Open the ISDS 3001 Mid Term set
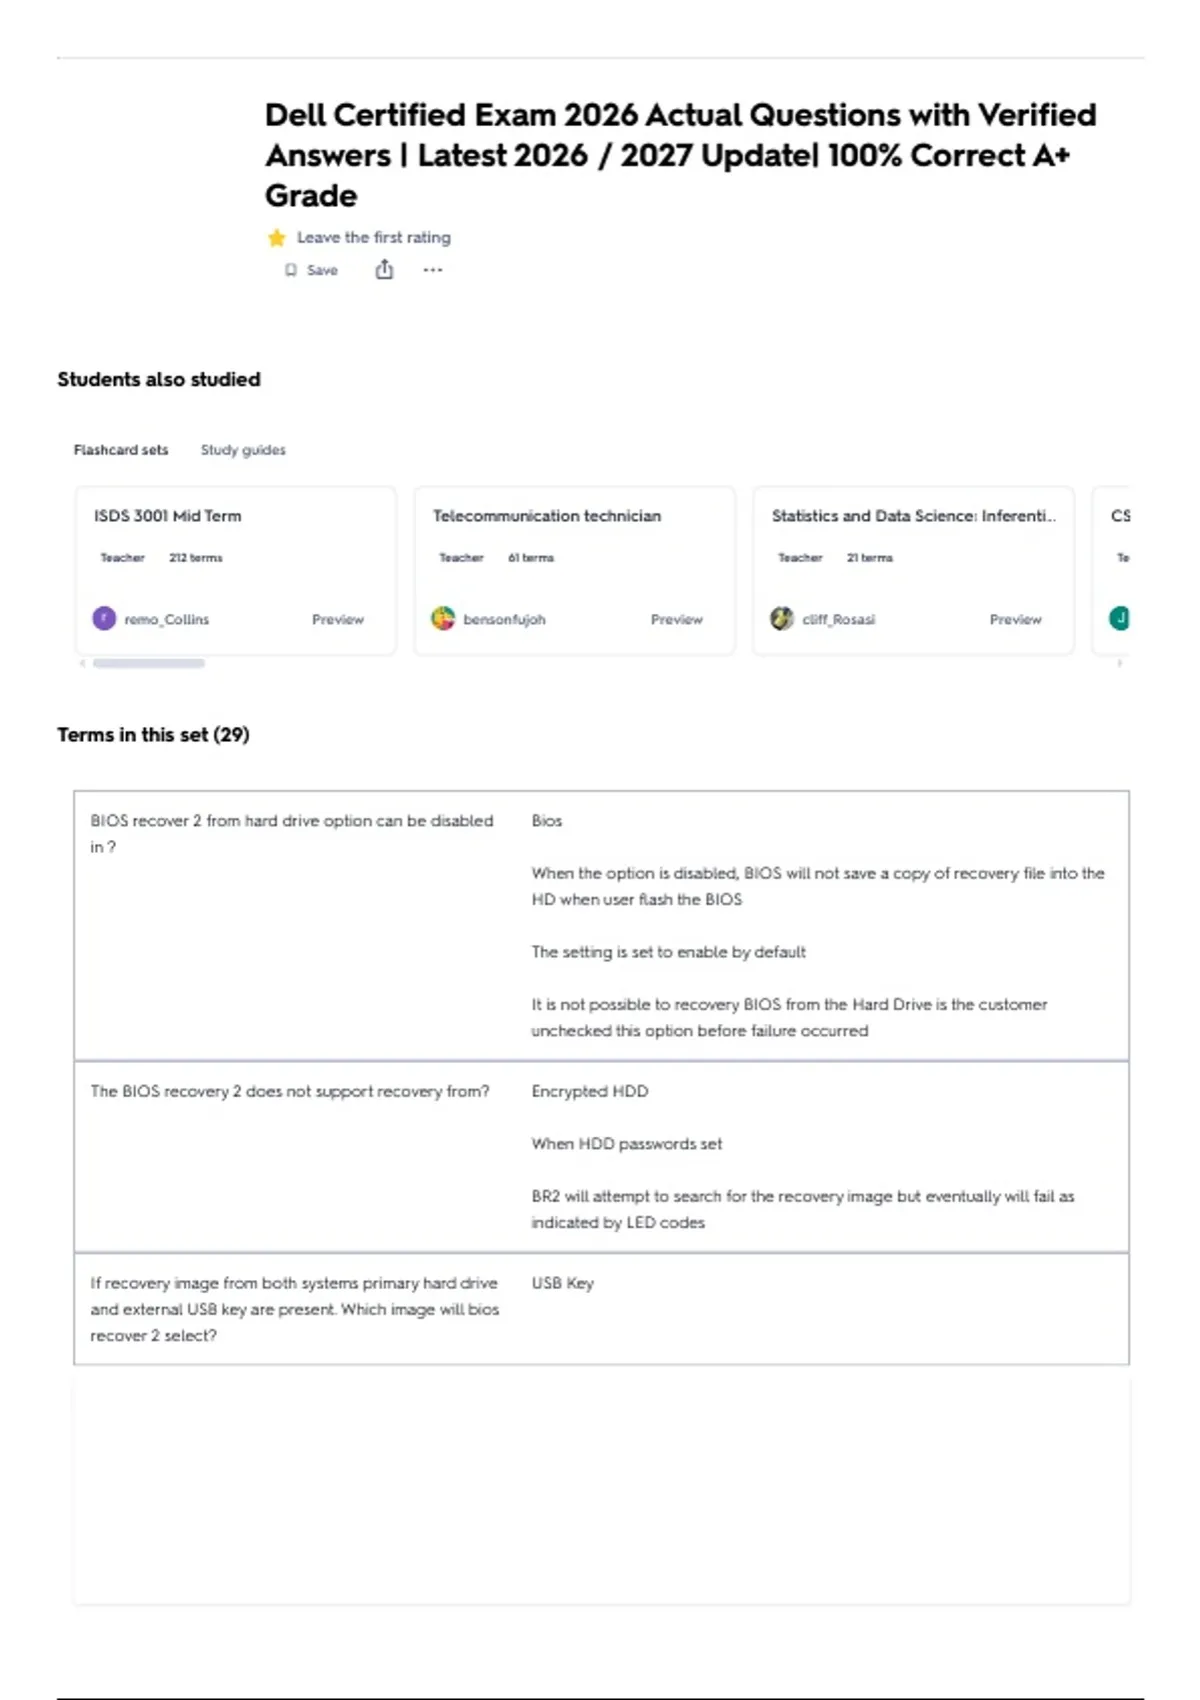The width and height of the screenshot is (1200, 1700). click(168, 516)
